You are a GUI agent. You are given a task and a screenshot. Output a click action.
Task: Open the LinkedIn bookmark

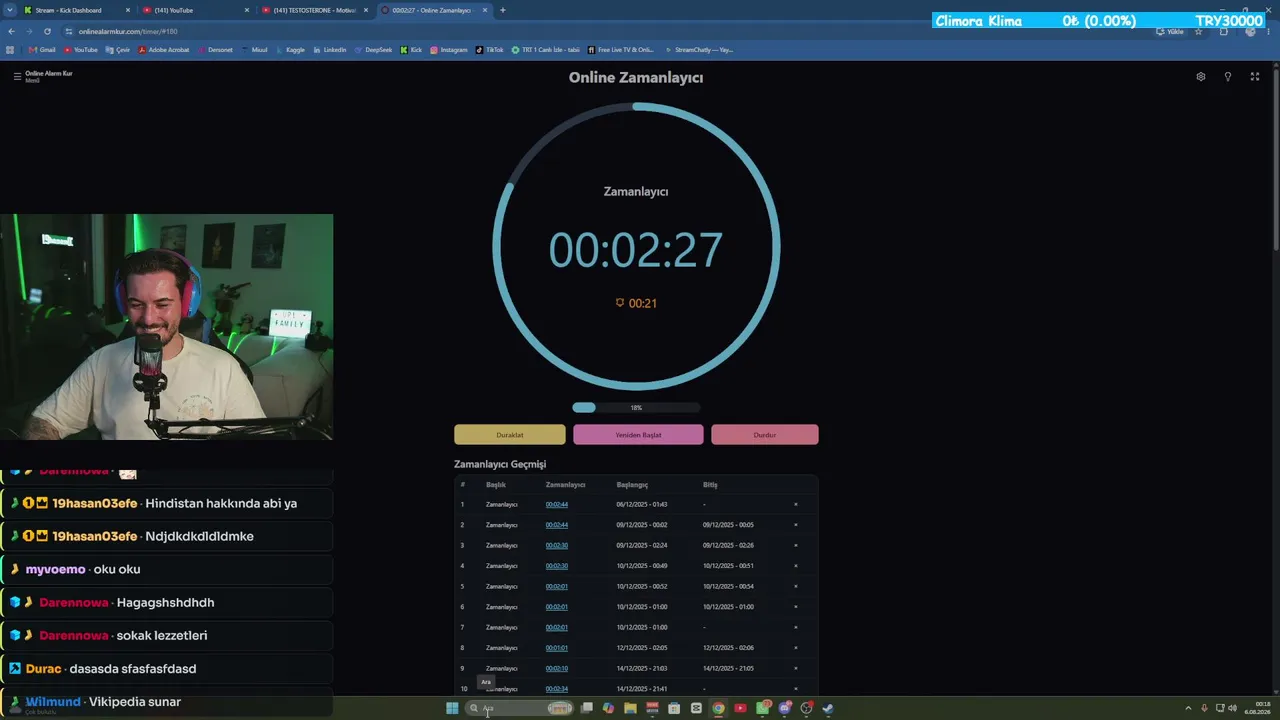[x=329, y=49]
